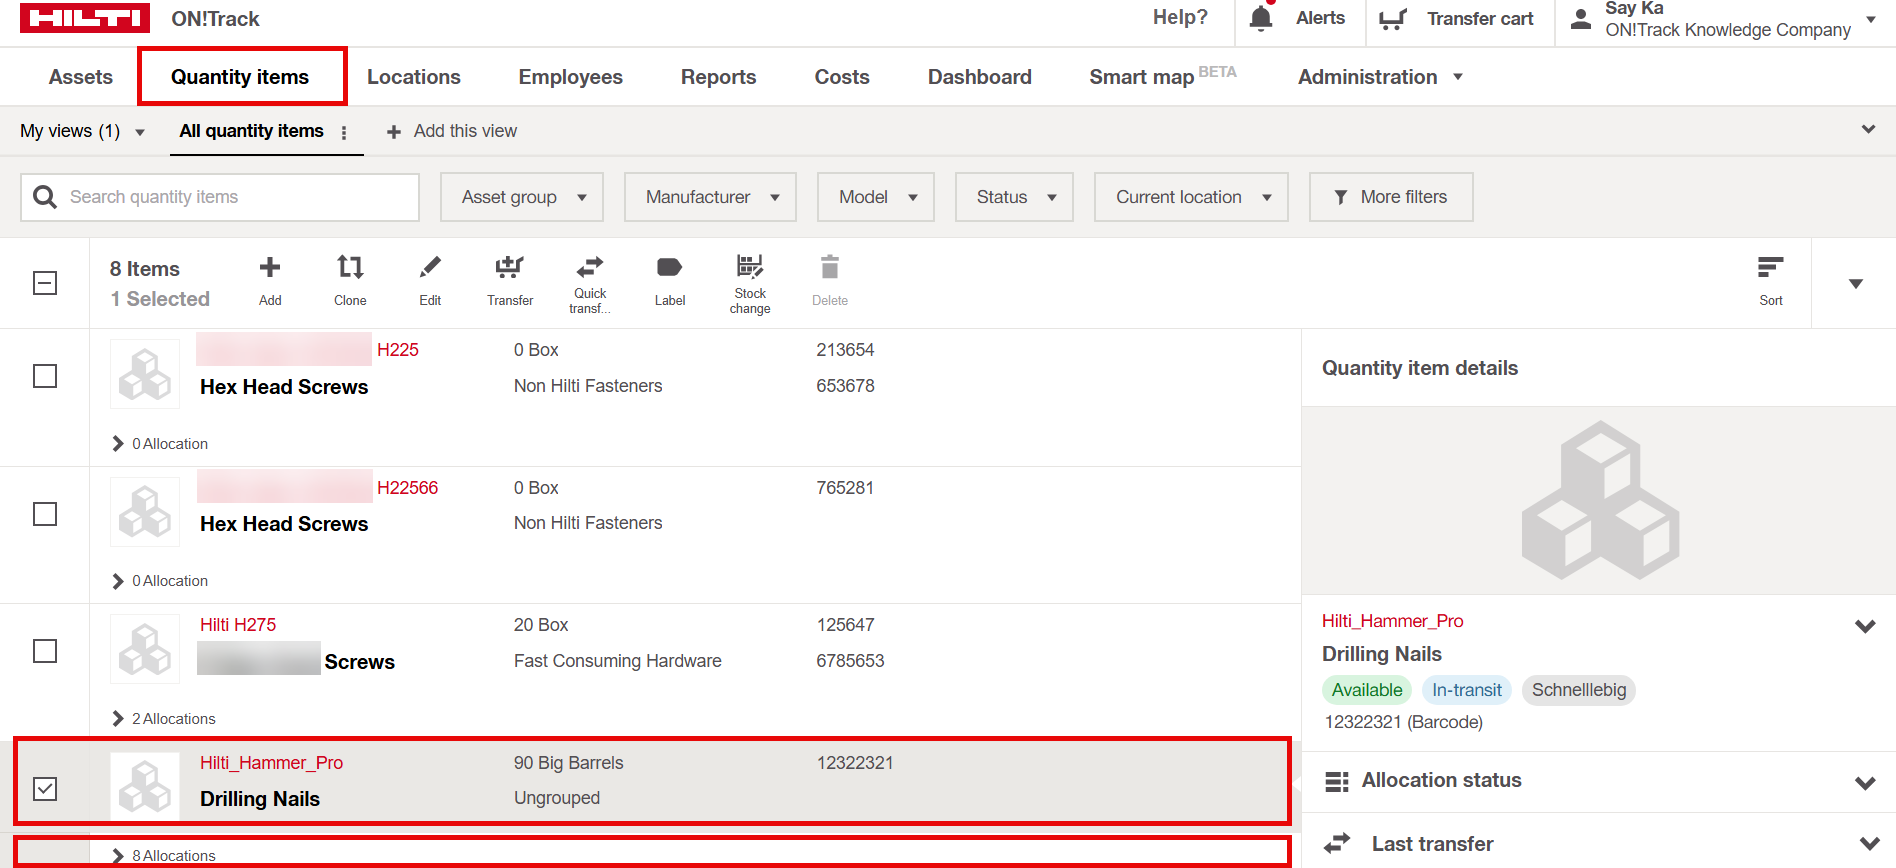The image size is (1896, 868).
Task: Click the Alerts bell icon
Action: click(1261, 19)
